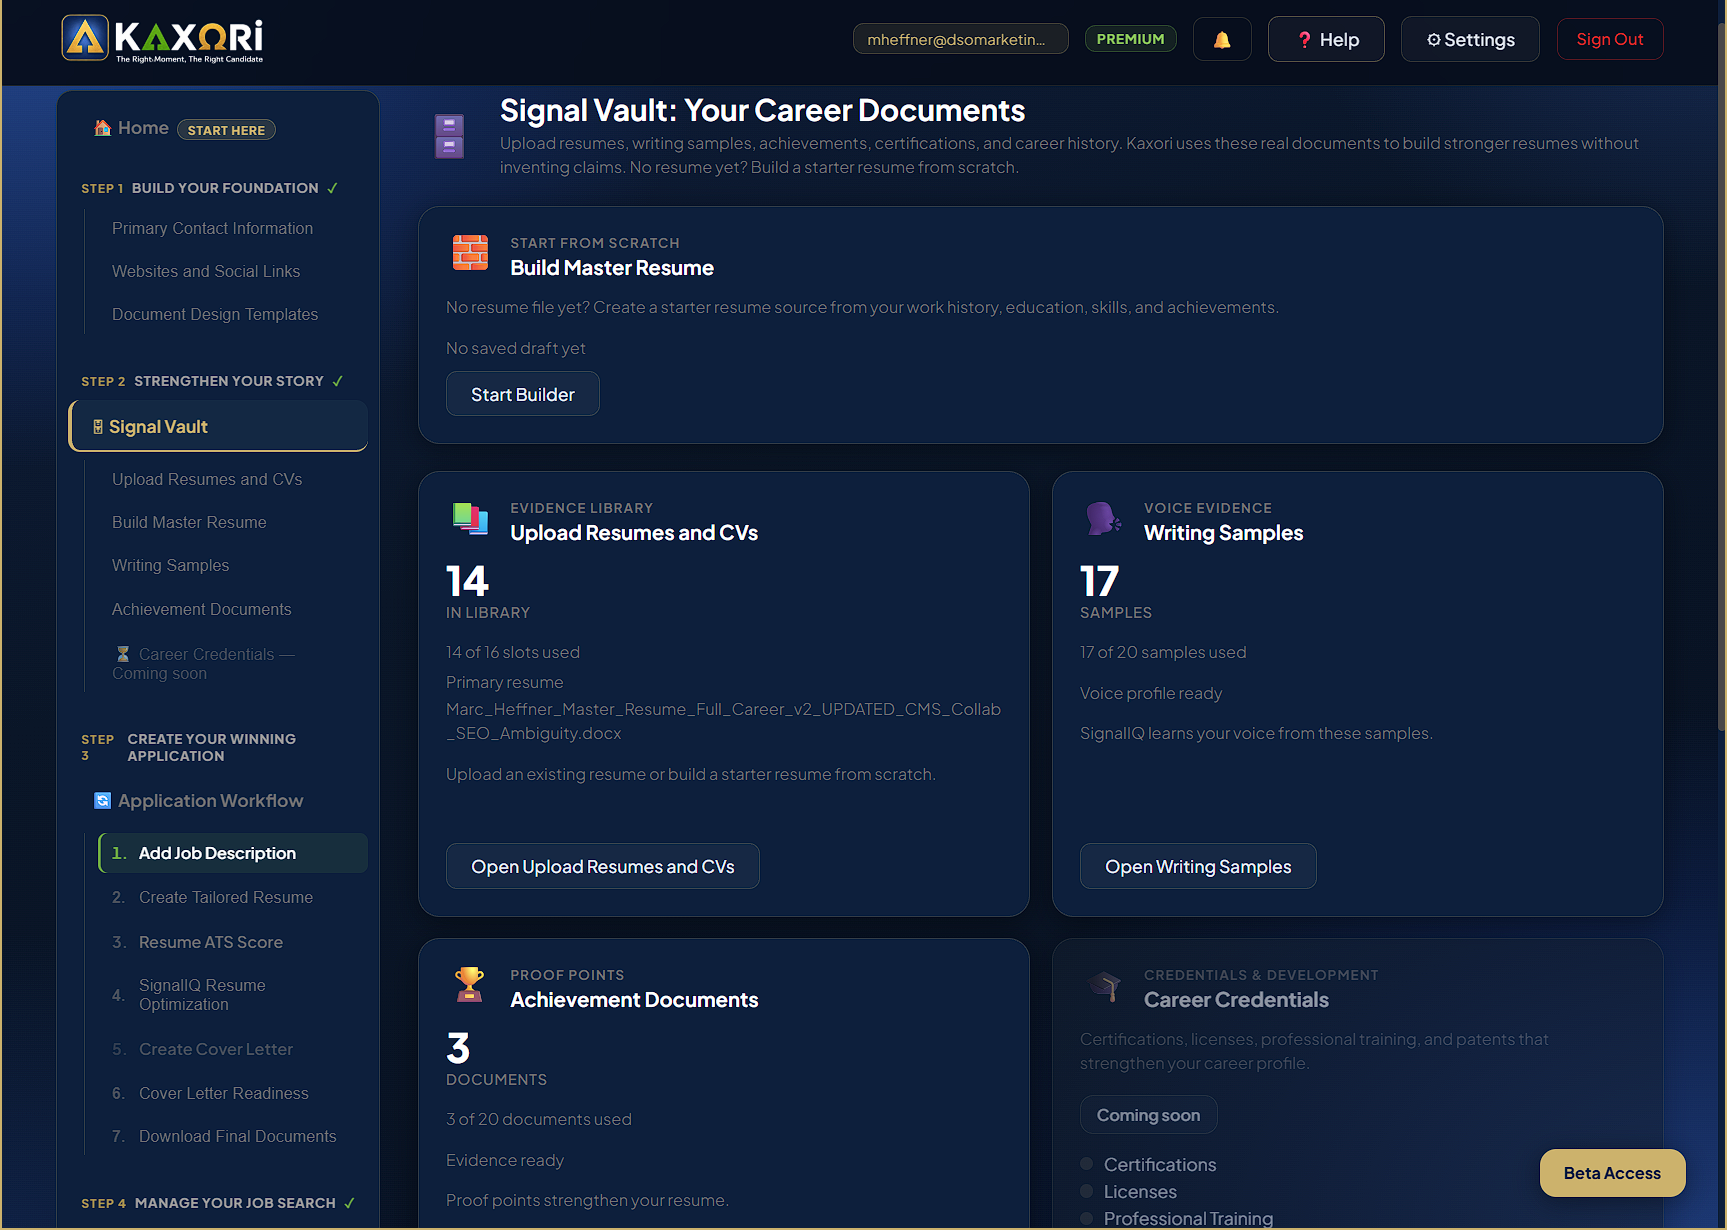
Task: Select step 7 Download Final Documents
Action: click(x=238, y=1136)
